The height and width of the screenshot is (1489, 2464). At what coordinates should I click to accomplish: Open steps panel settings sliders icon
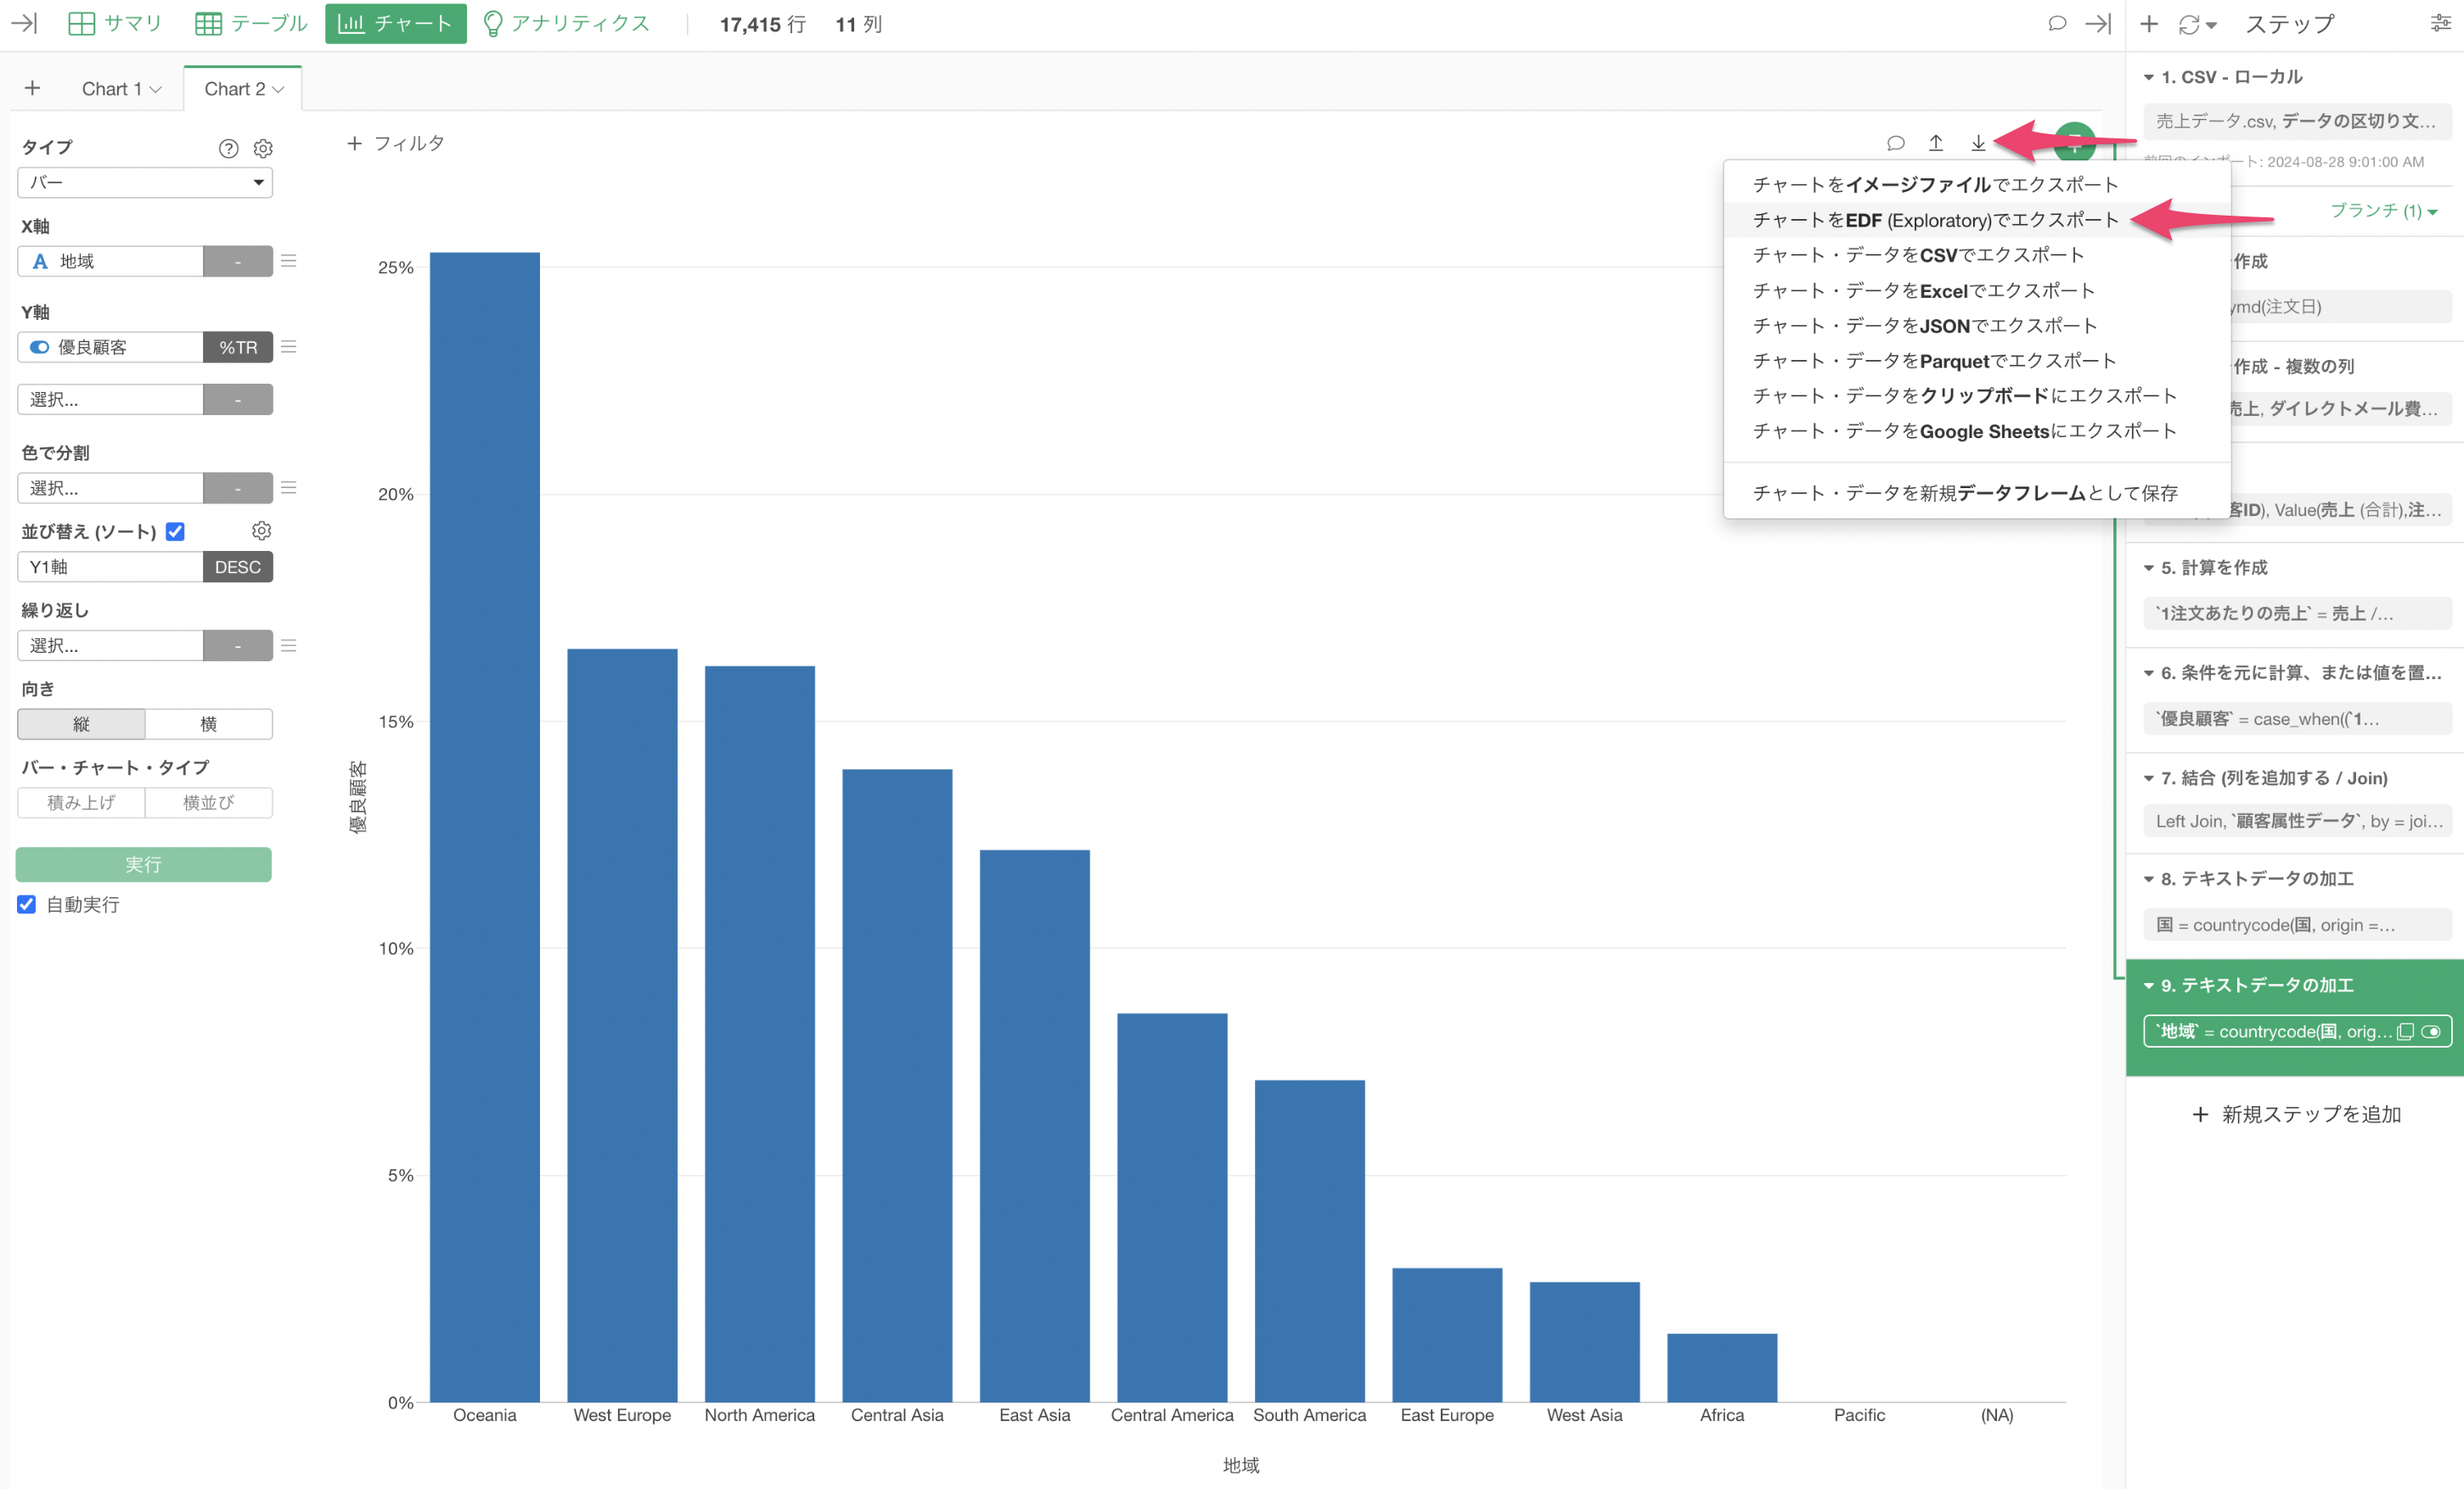[x=2441, y=23]
